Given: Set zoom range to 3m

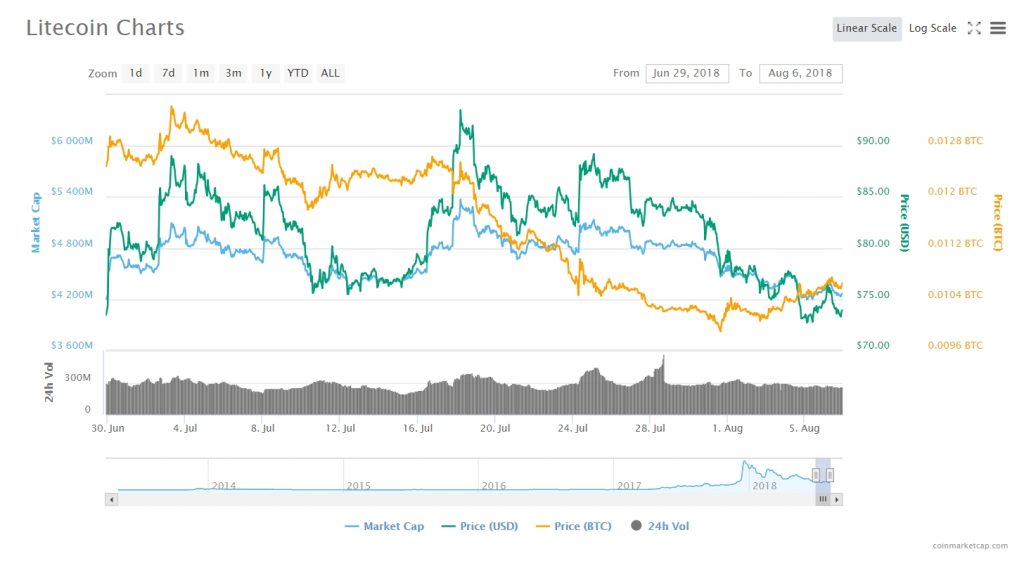Looking at the screenshot, I should coord(233,73).
